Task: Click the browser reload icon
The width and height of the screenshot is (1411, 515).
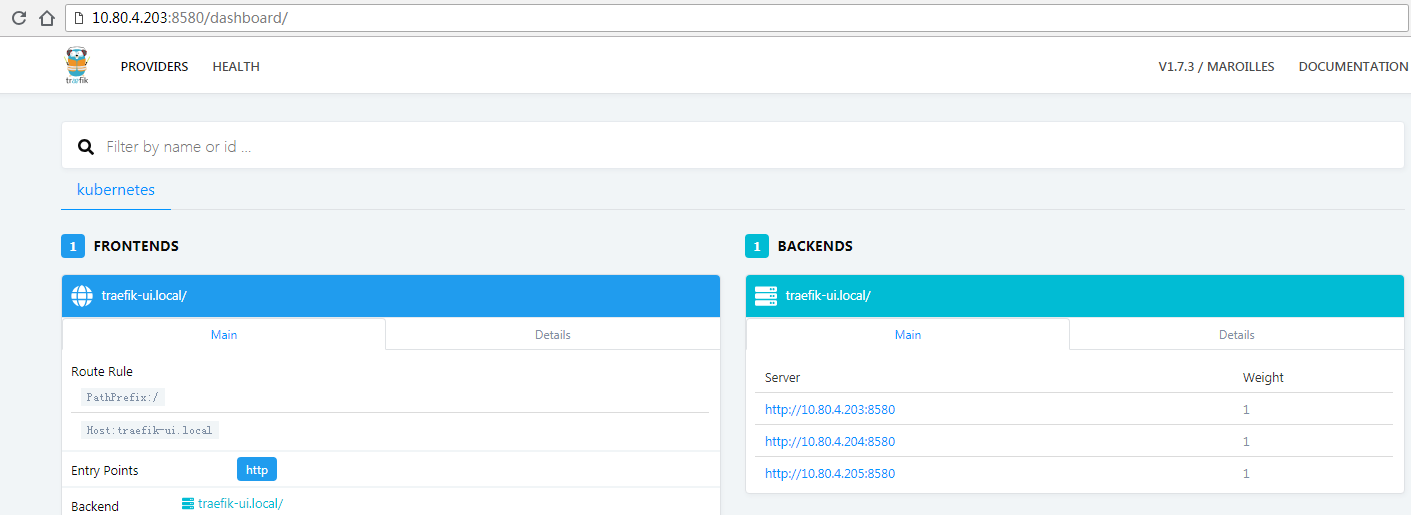Action: (19, 18)
